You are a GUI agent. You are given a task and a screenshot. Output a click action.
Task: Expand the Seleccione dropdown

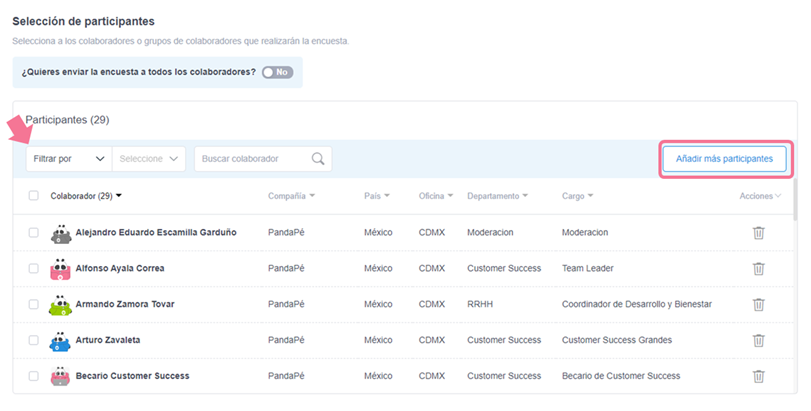tap(149, 159)
